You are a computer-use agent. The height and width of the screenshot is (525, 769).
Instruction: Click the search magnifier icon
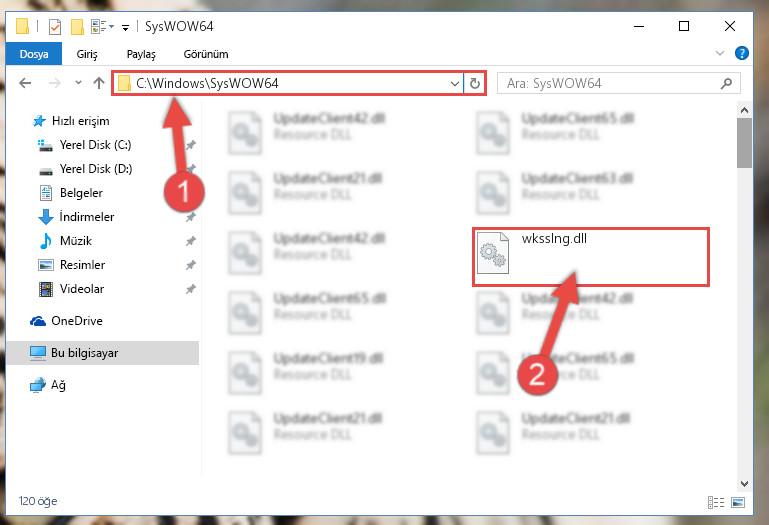coord(726,83)
